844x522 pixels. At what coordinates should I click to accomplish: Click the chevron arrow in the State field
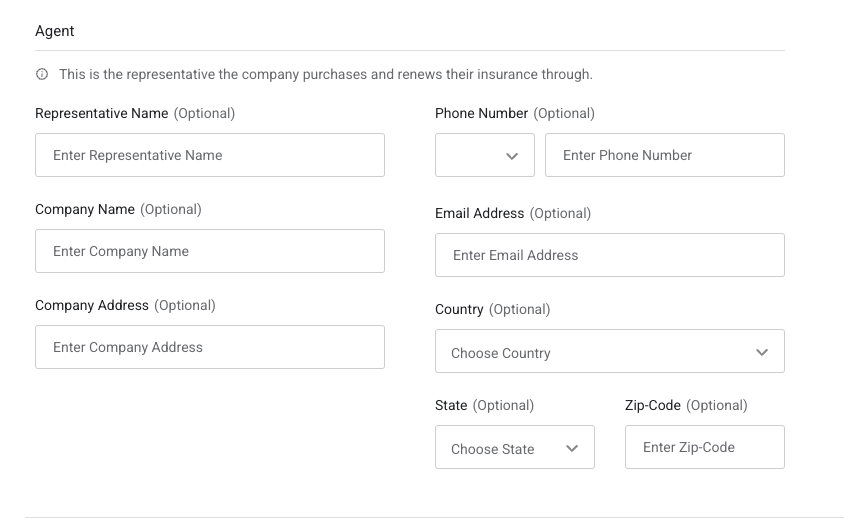[572, 448]
